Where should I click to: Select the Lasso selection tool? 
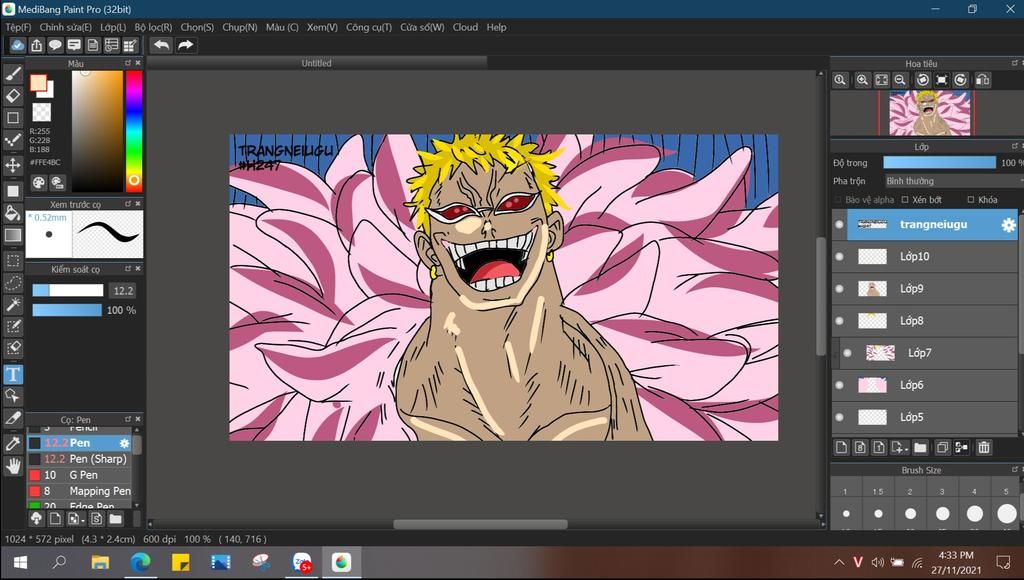coord(13,283)
